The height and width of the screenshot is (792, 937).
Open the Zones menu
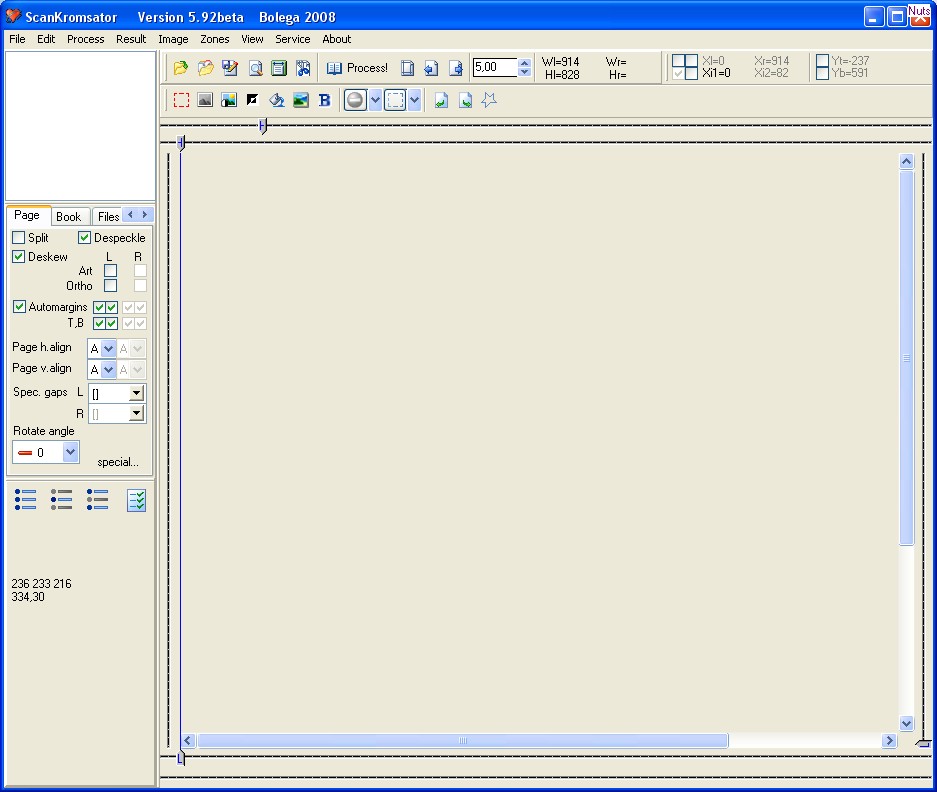[x=214, y=39]
